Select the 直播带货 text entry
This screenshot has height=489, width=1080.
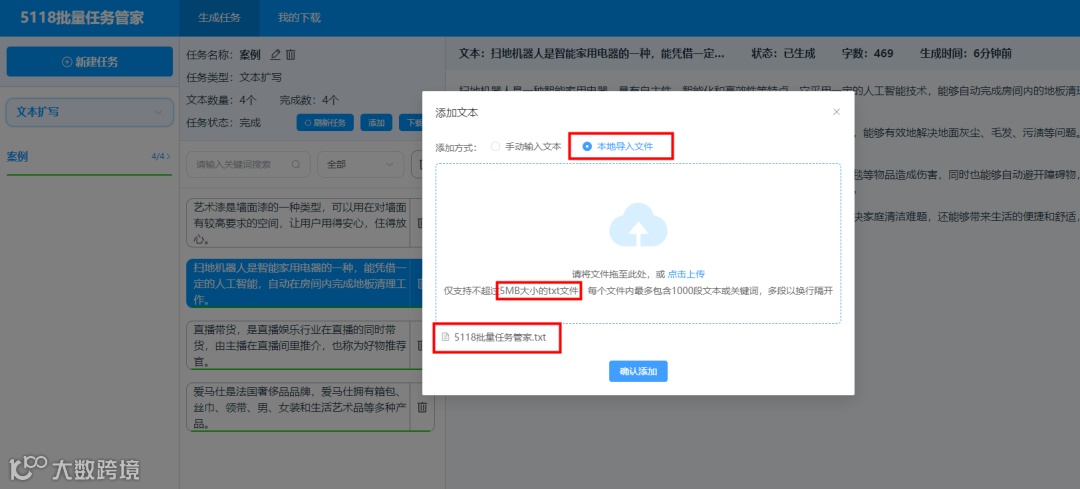tap(298, 345)
